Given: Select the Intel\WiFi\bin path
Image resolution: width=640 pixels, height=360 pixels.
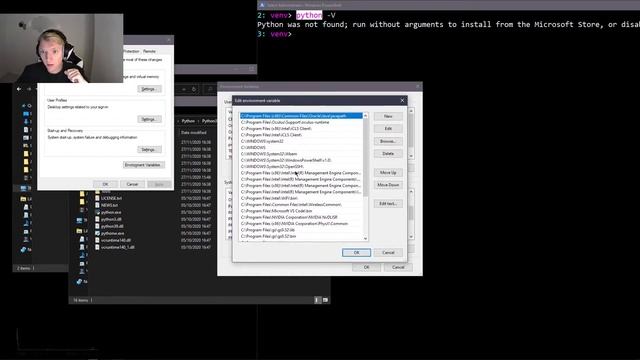Looking at the screenshot, I should (301, 198).
